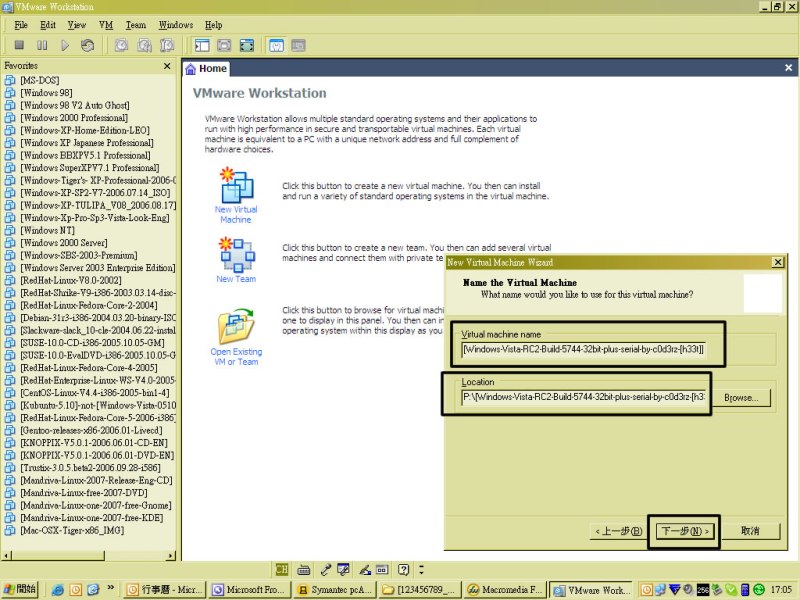Select [Windows Server 2003 Enterprise Edition] favorite

(97, 267)
